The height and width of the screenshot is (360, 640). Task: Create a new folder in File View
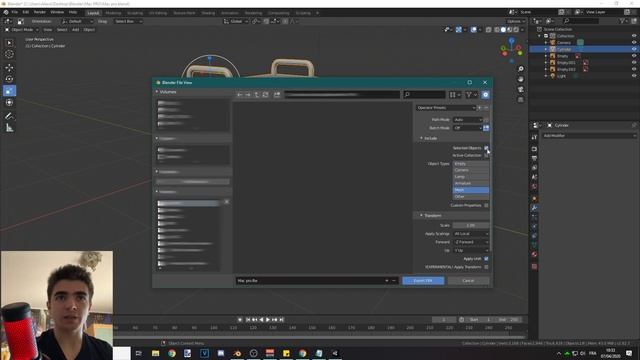[277, 95]
